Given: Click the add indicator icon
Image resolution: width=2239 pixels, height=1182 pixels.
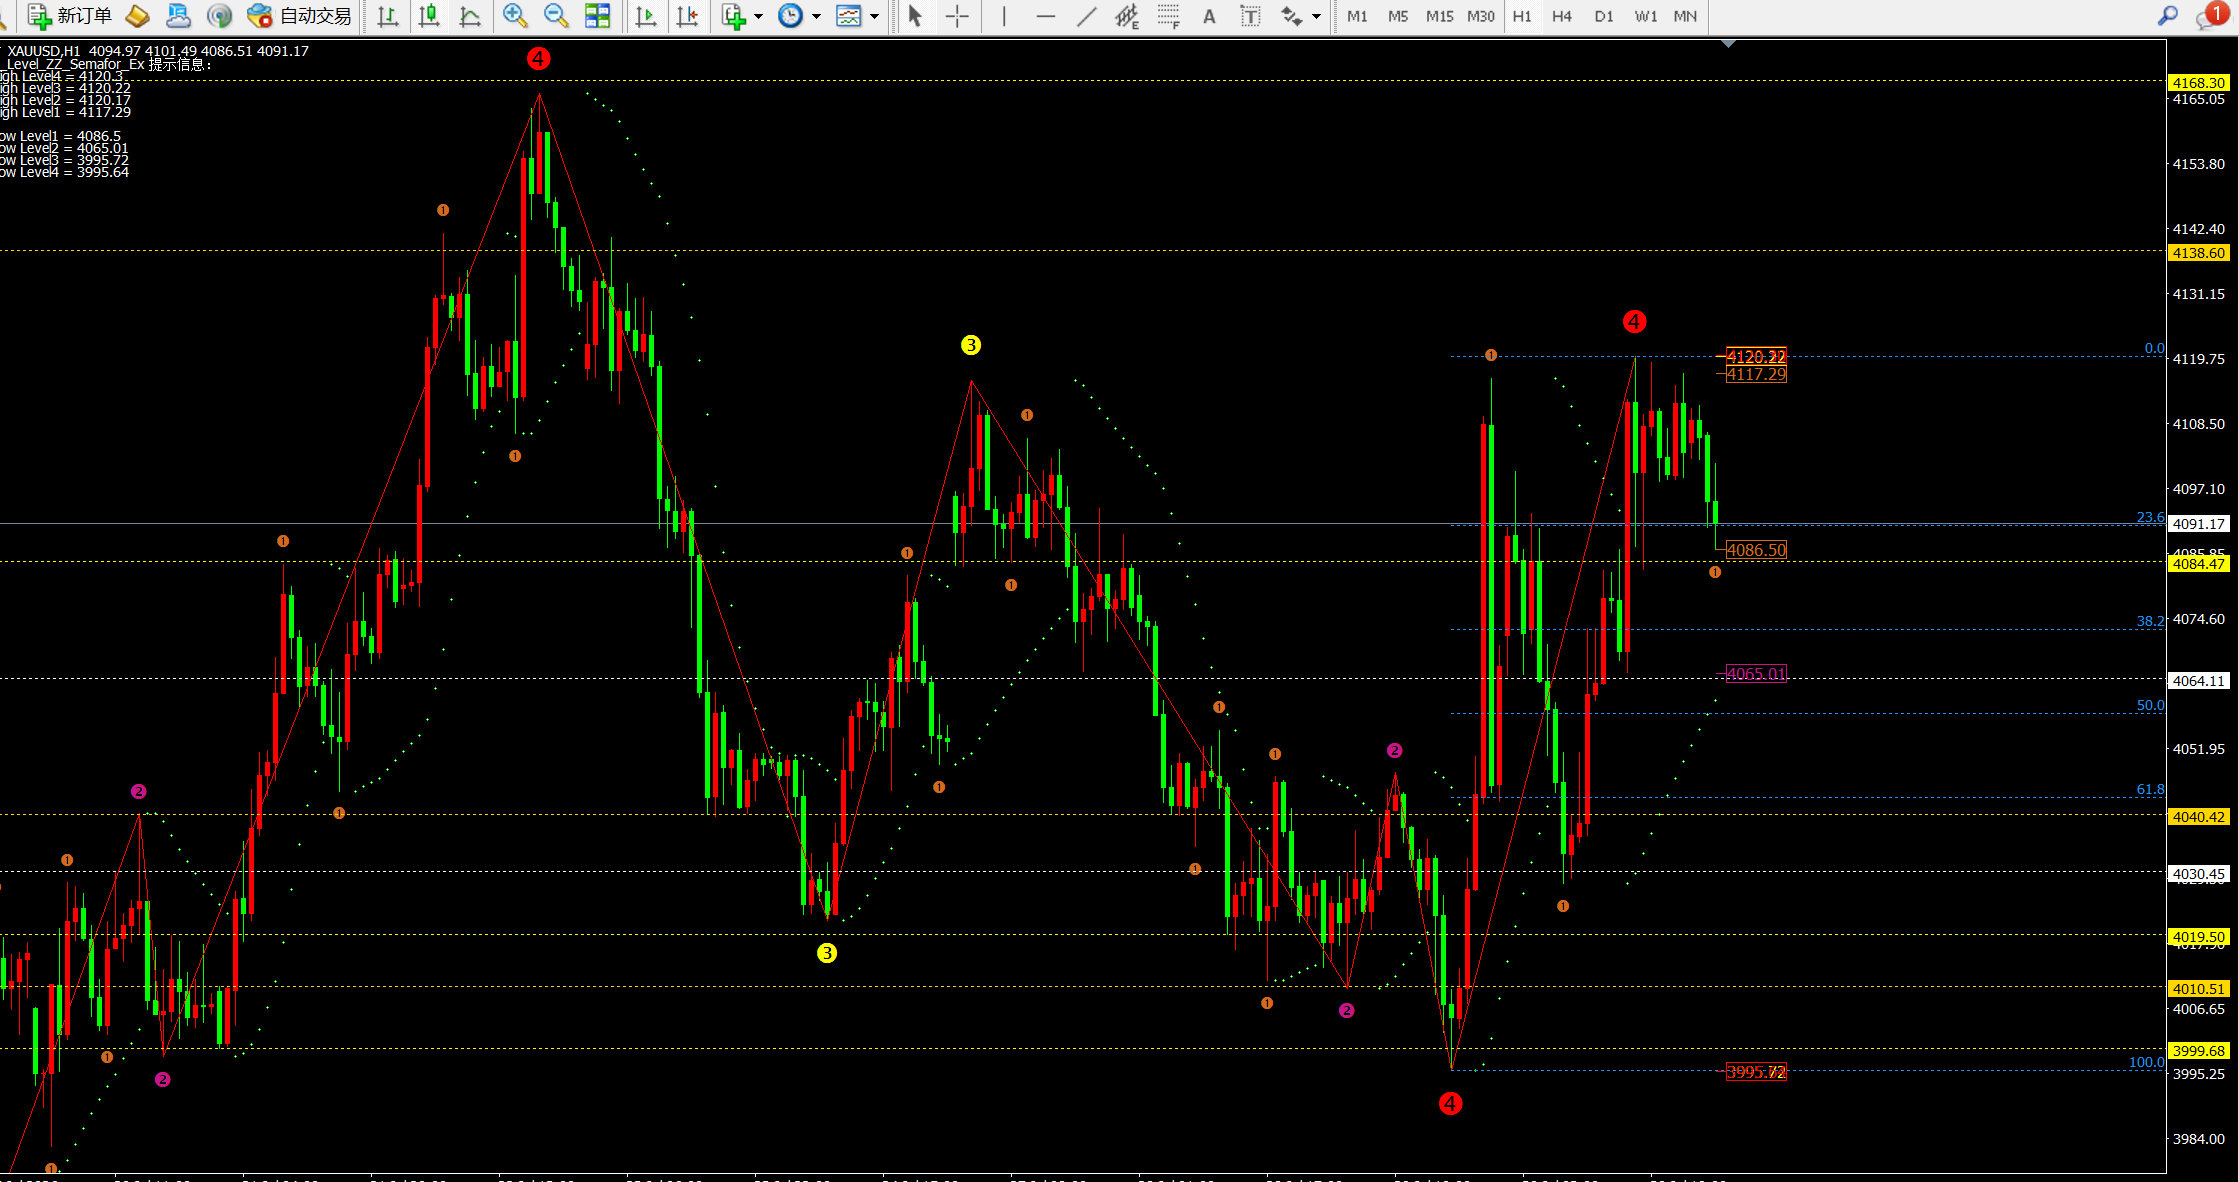Looking at the screenshot, I should tap(734, 16).
